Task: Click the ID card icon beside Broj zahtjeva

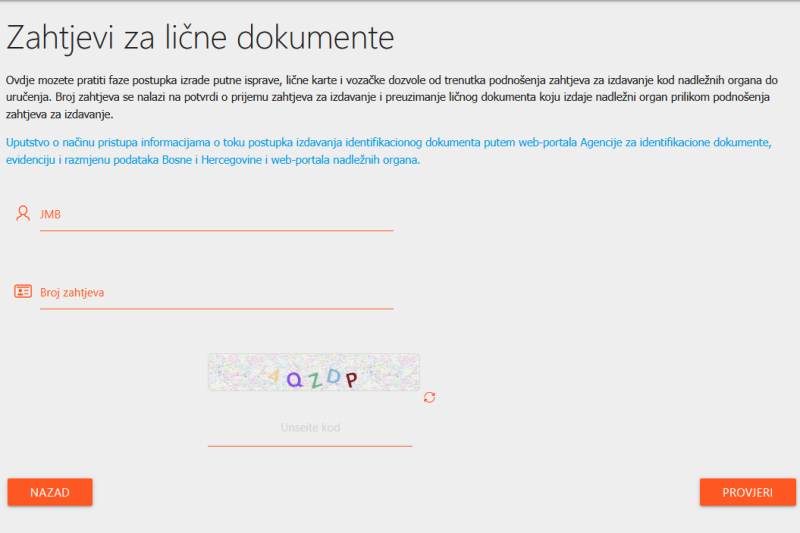Action: point(23,292)
